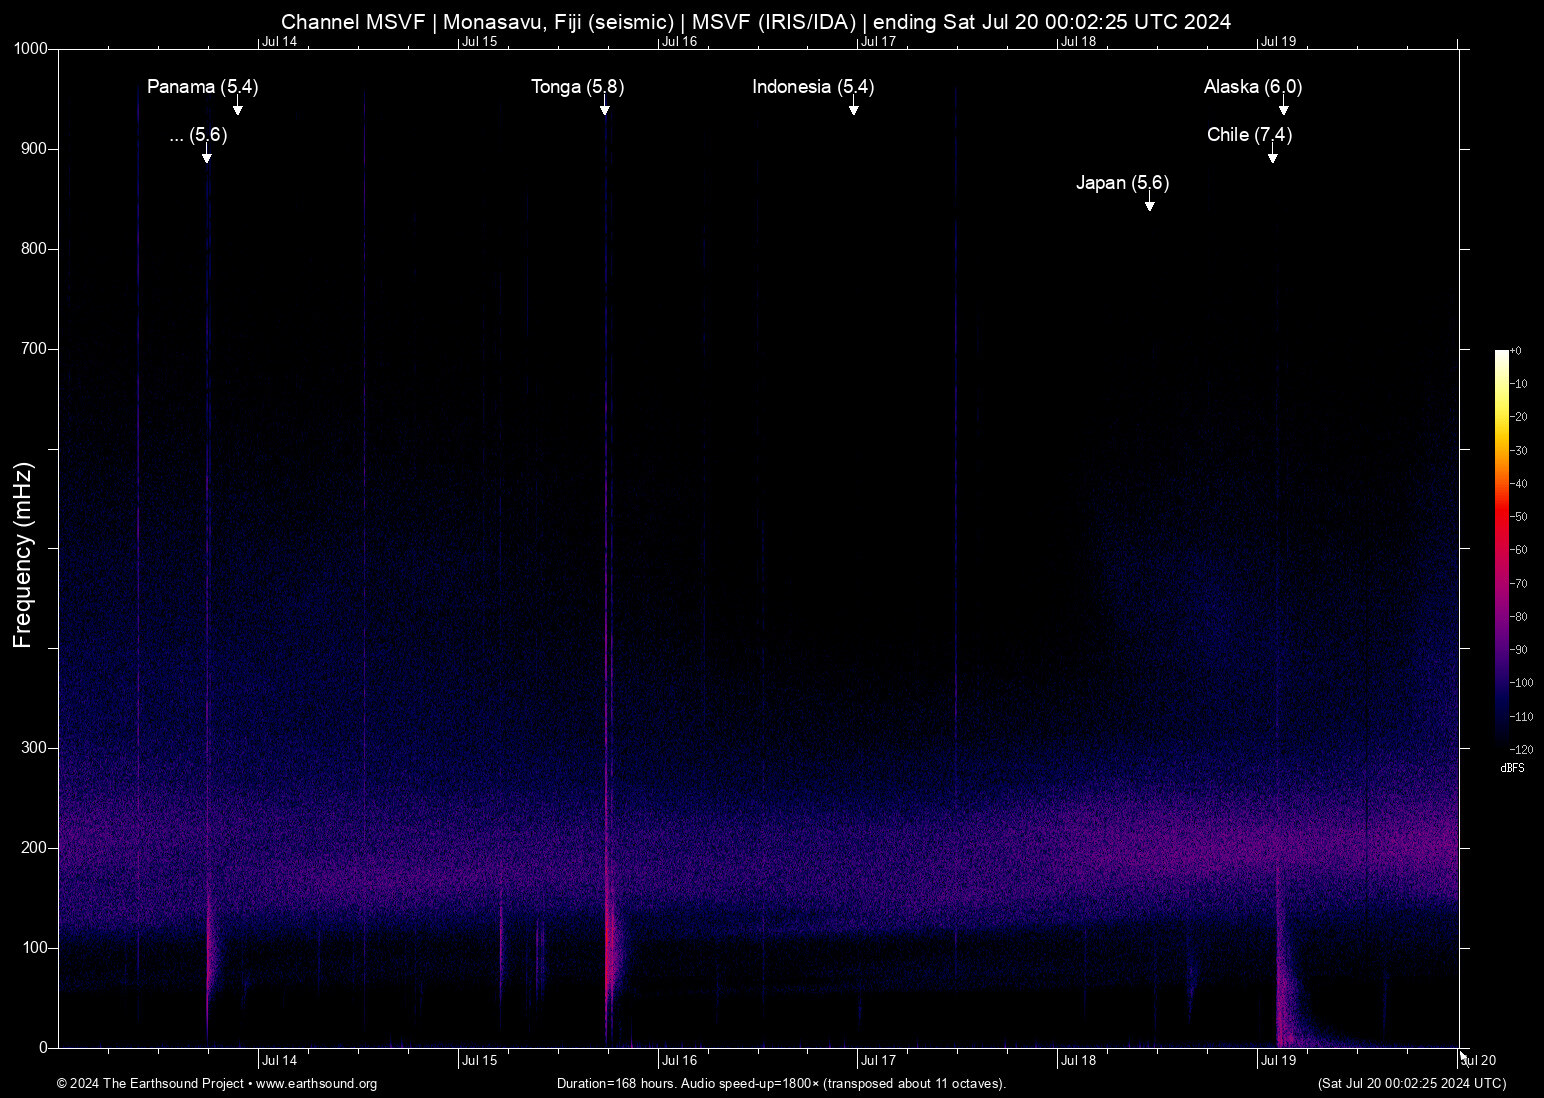
Task: Click the 200 frequency axis label
Action: coord(35,848)
